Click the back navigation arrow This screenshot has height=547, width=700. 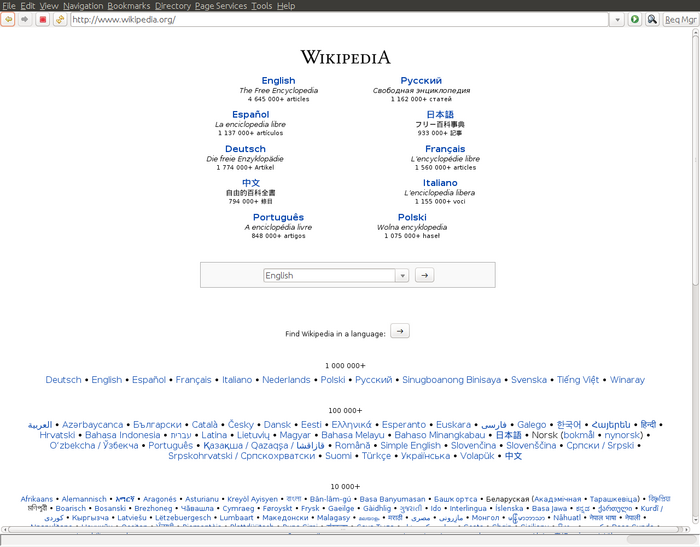click(x=8, y=19)
